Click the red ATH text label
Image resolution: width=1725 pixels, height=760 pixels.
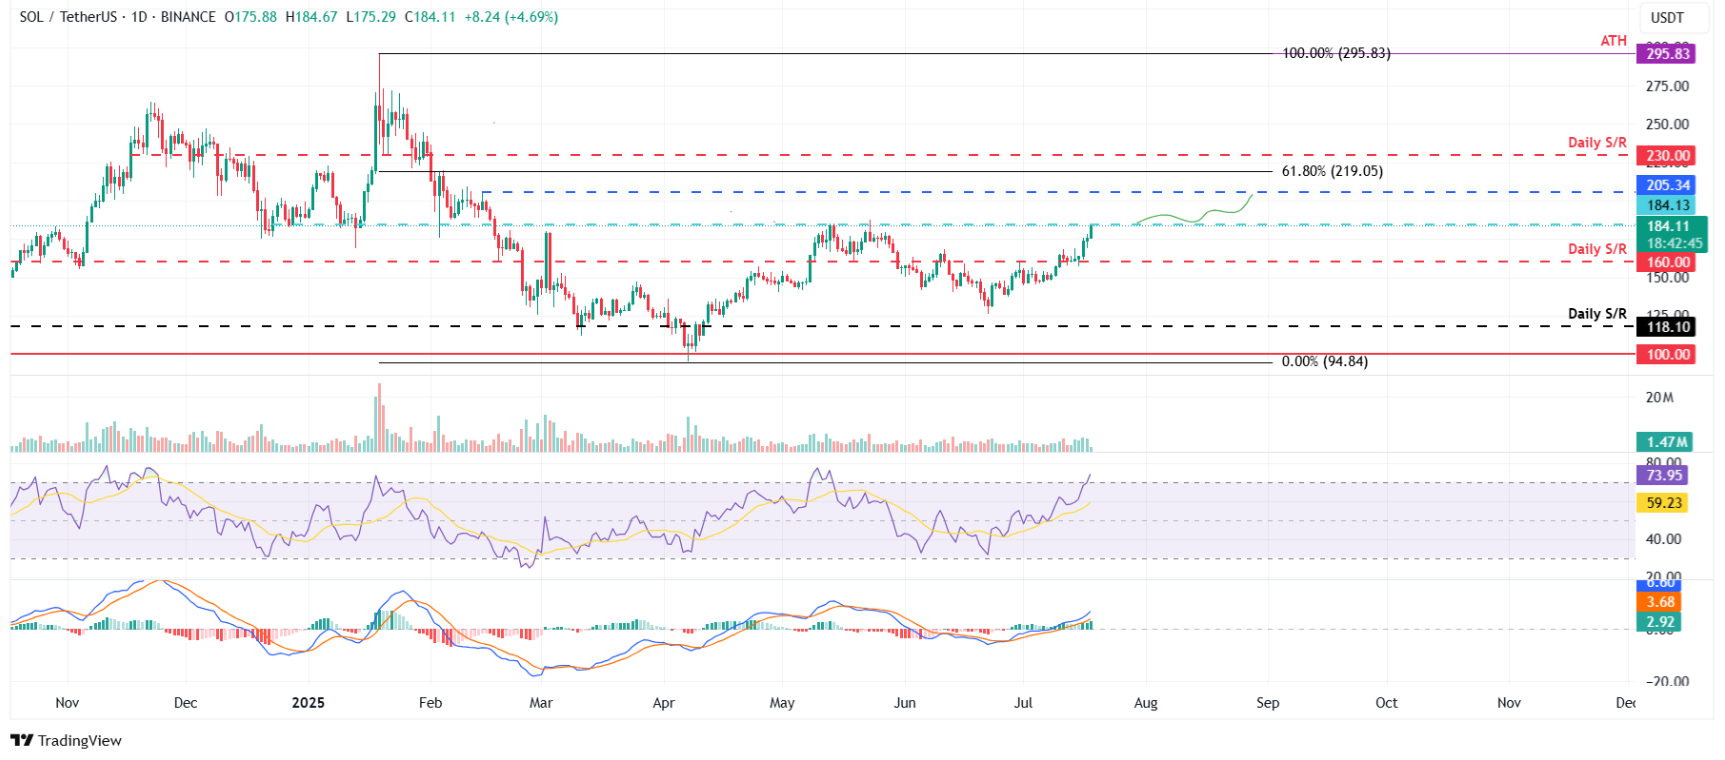(1613, 41)
